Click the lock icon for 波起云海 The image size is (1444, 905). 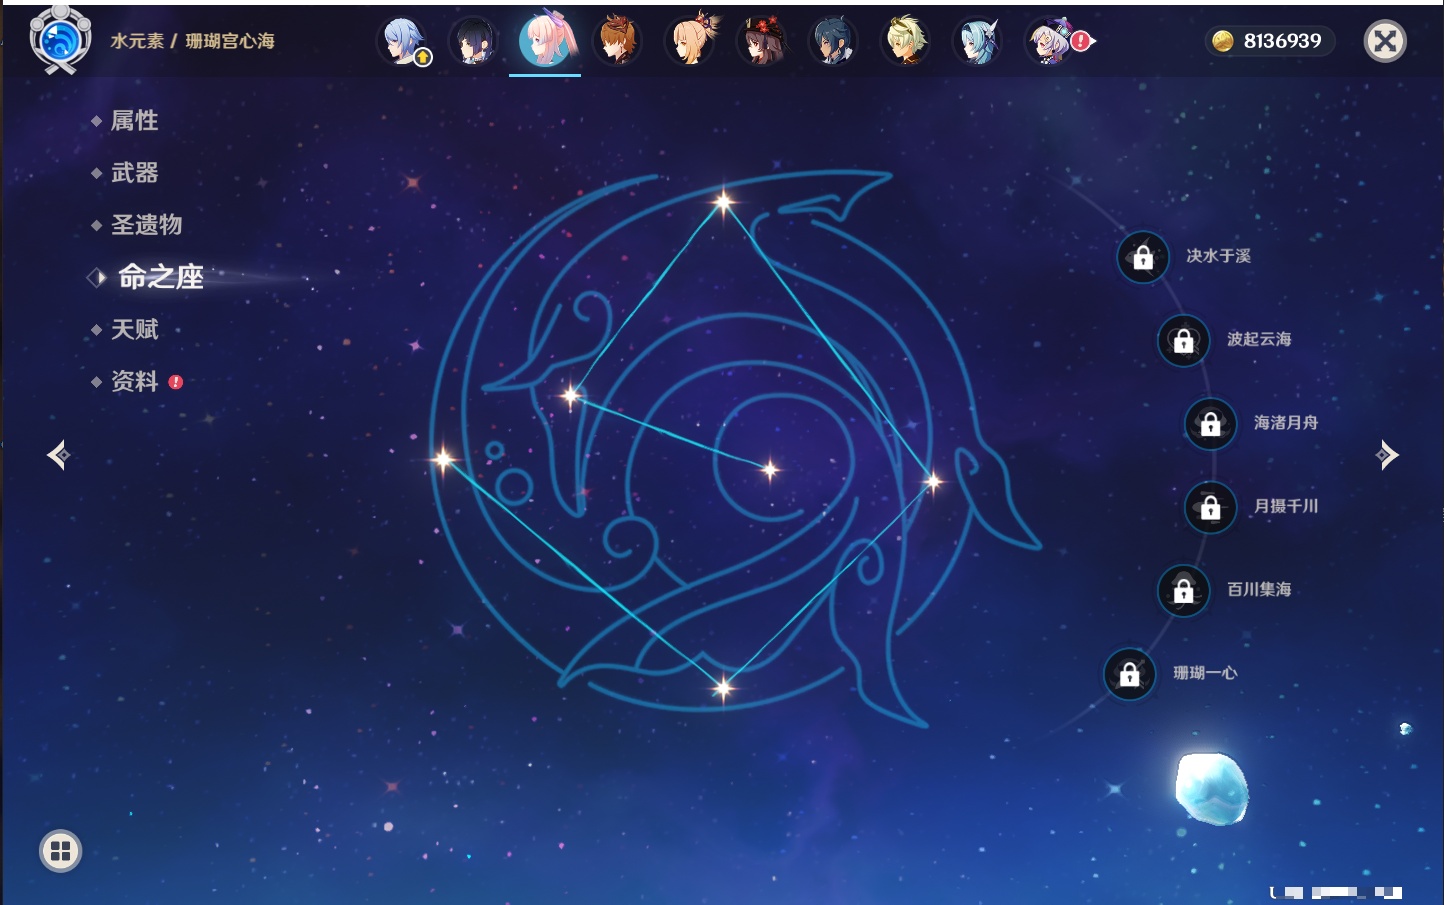[x=1183, y=340]
